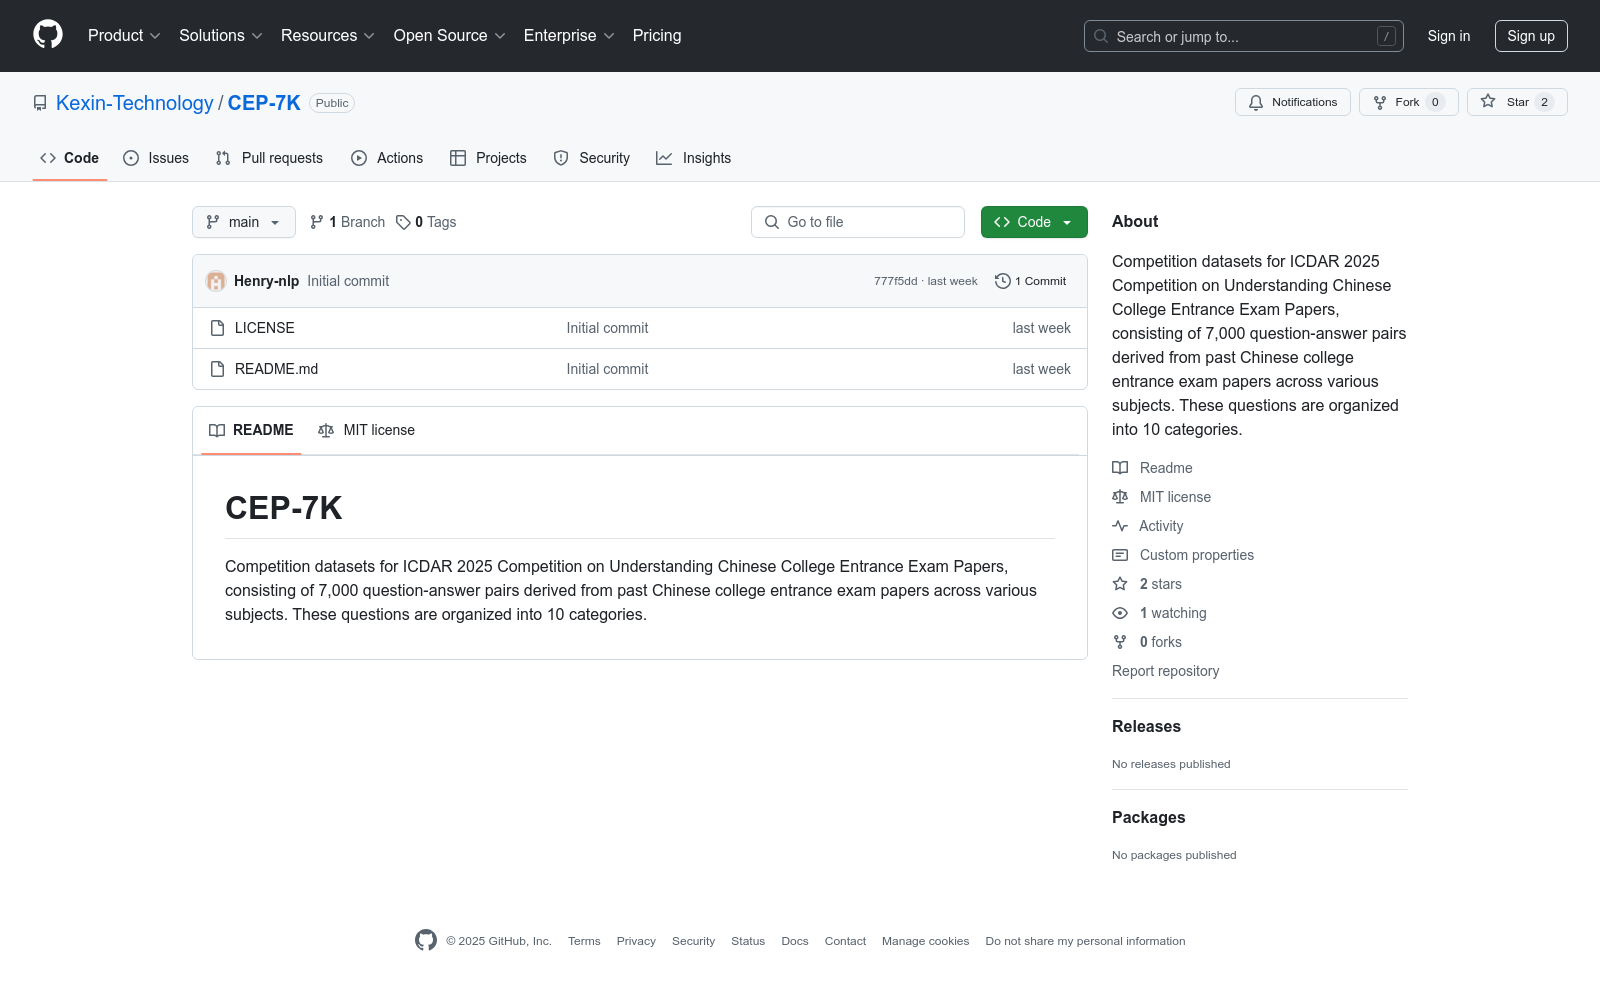
Task: Open Initial commit link in LICENSE row
Action: click(x=607, y=328)
